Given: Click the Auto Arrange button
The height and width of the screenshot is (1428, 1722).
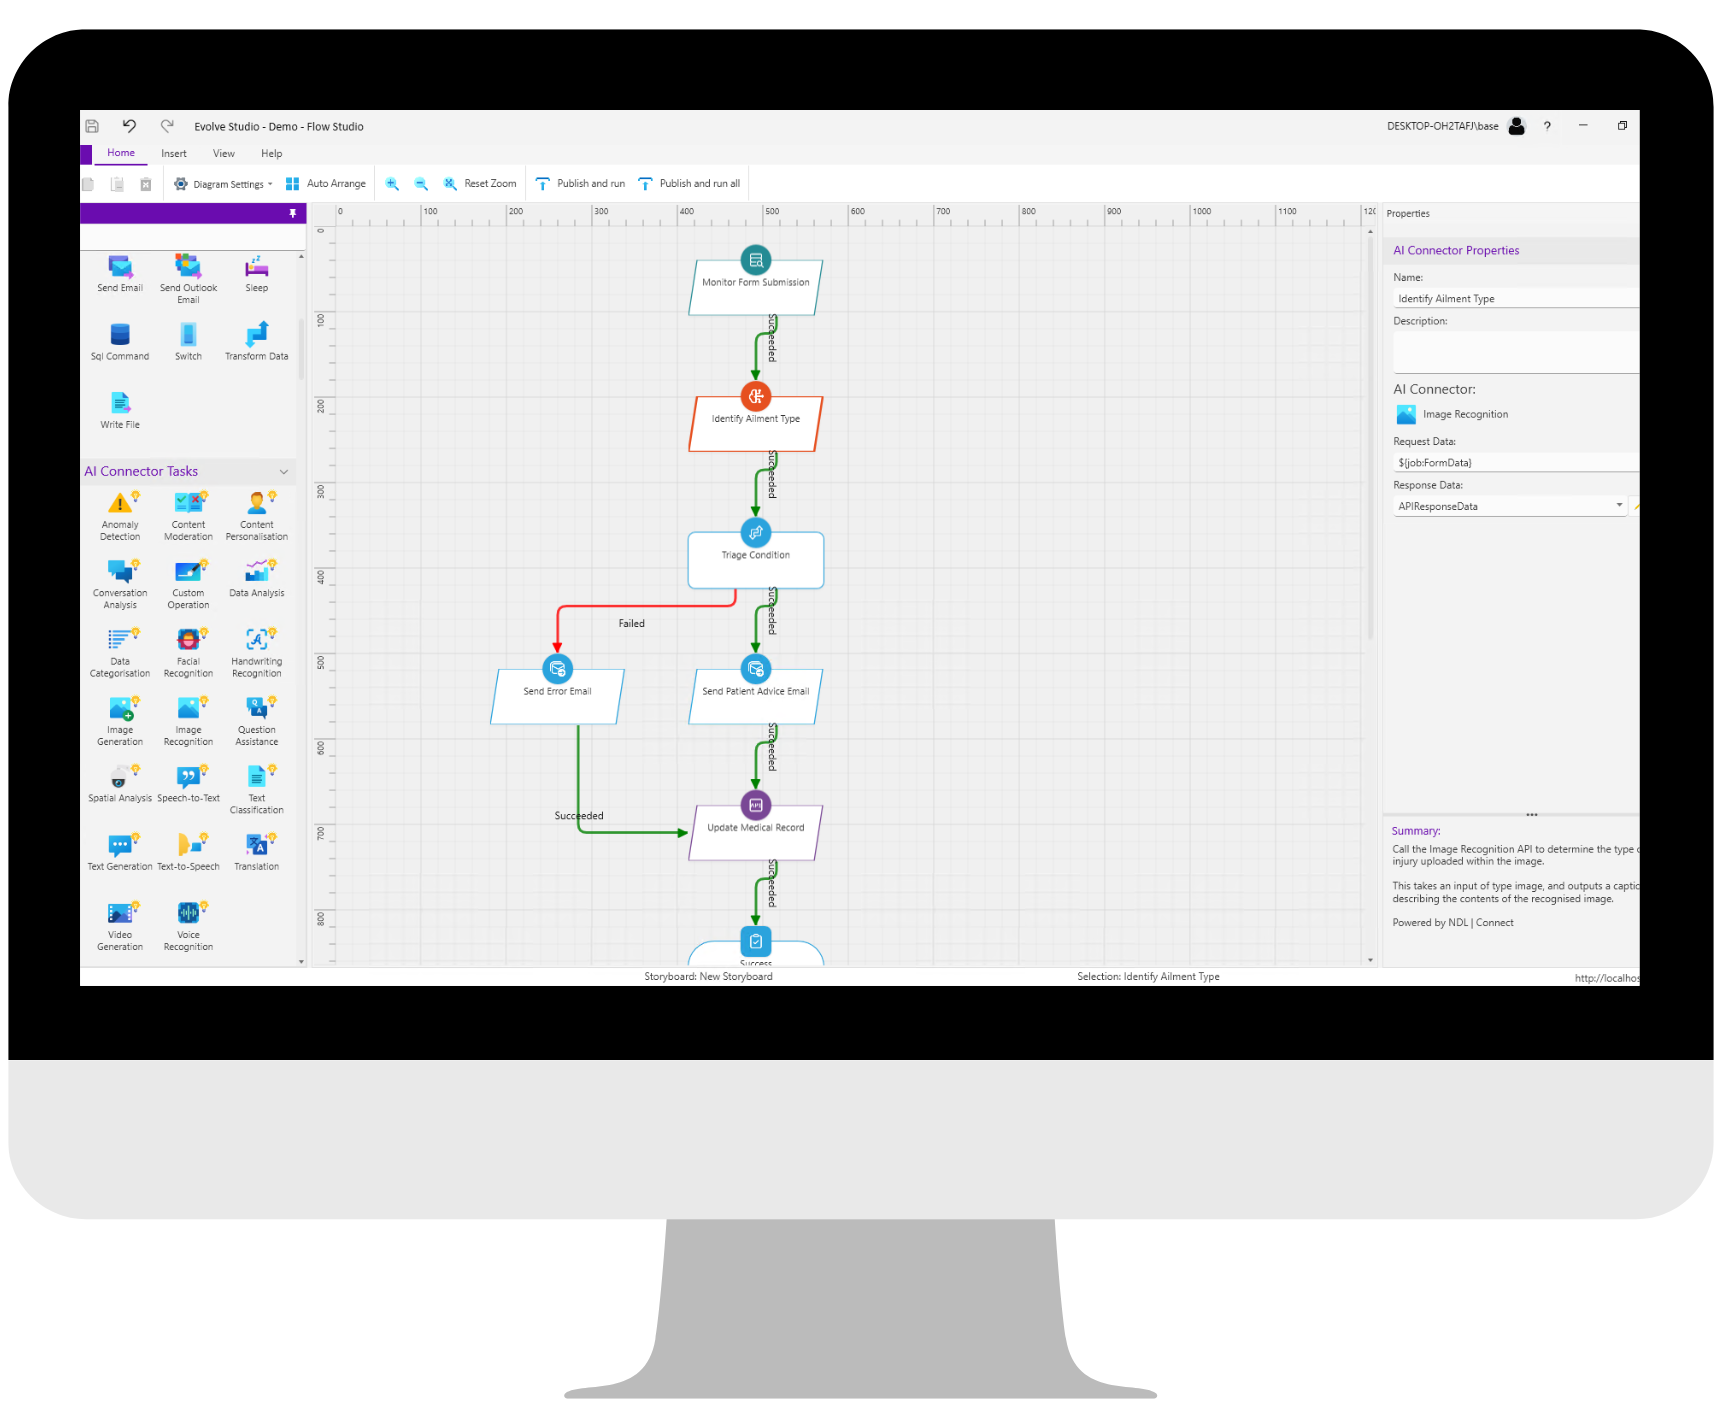Looking at the screenshot, I should (325, 183).
